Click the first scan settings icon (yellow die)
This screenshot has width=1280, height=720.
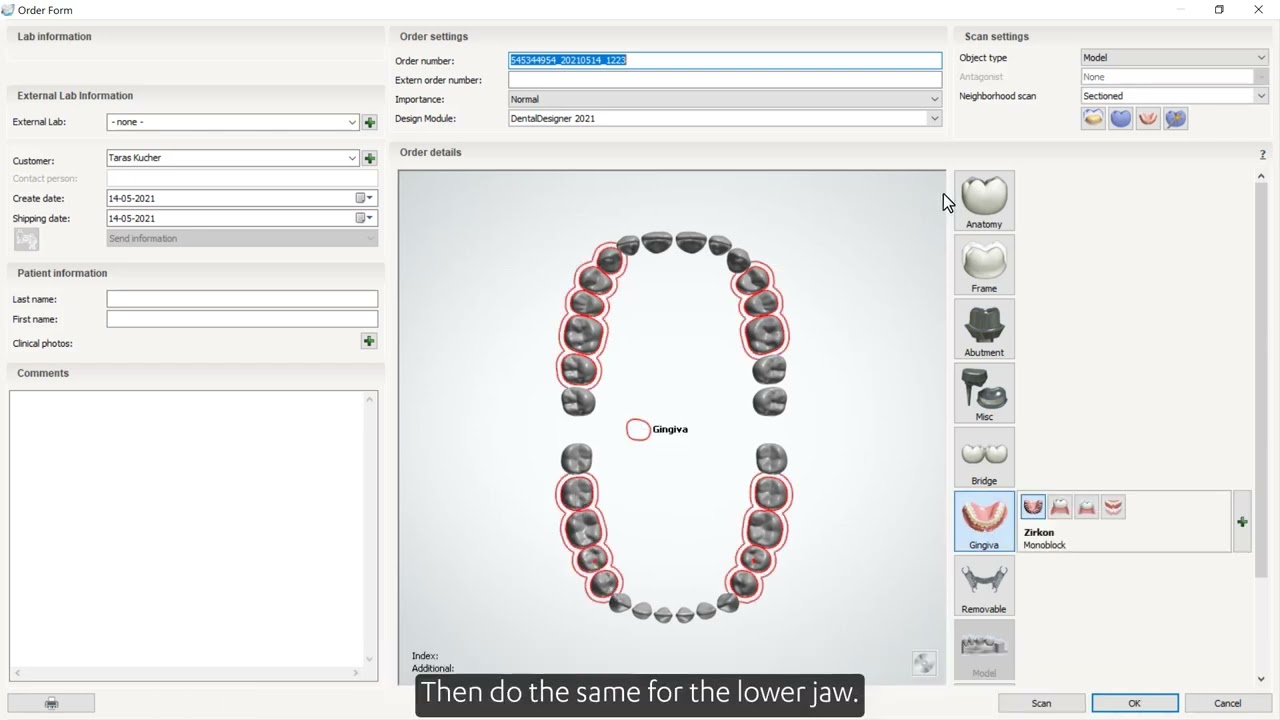pyautogui.click(x=1094, y=118)
